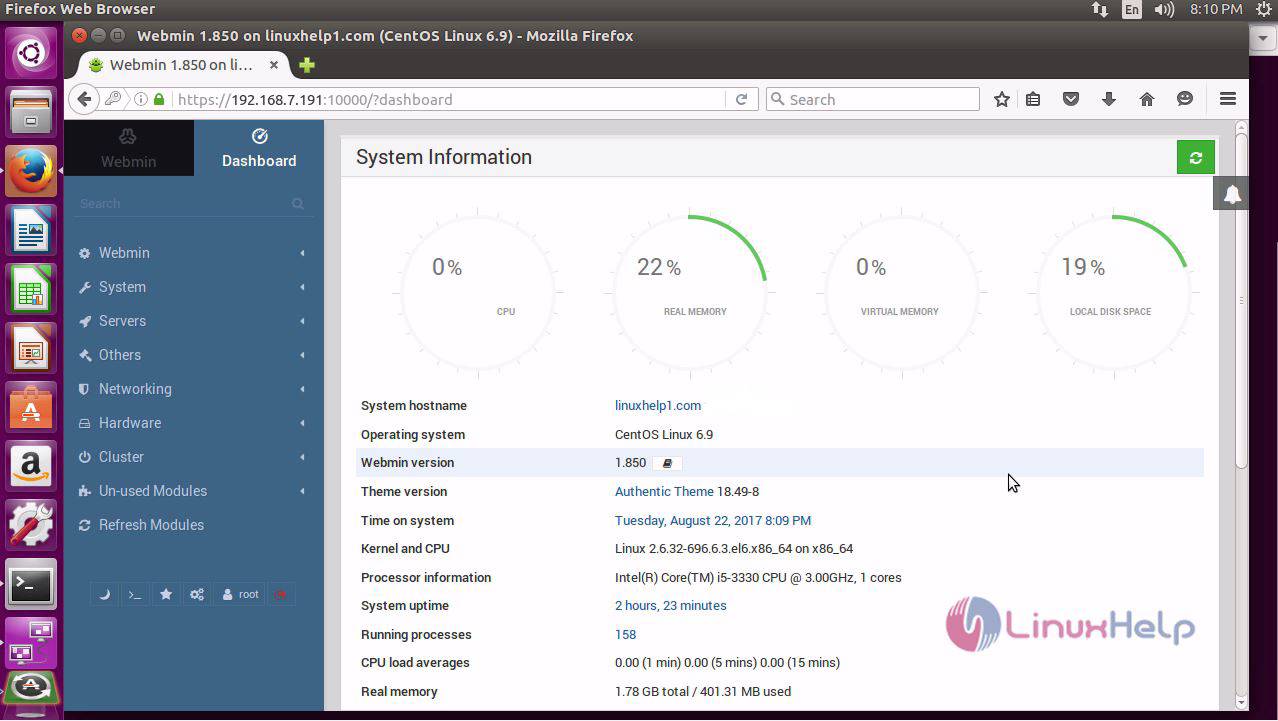Open Ubuntu Software Center from the dock

(x=31, y=409)
